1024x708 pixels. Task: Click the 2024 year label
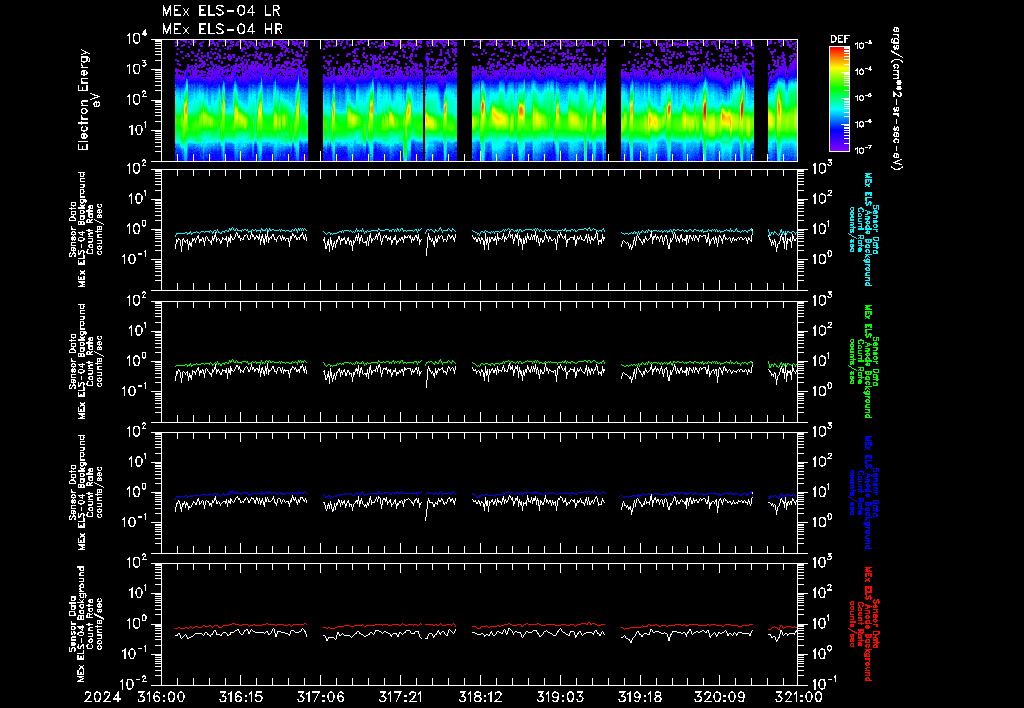point(100,697)
